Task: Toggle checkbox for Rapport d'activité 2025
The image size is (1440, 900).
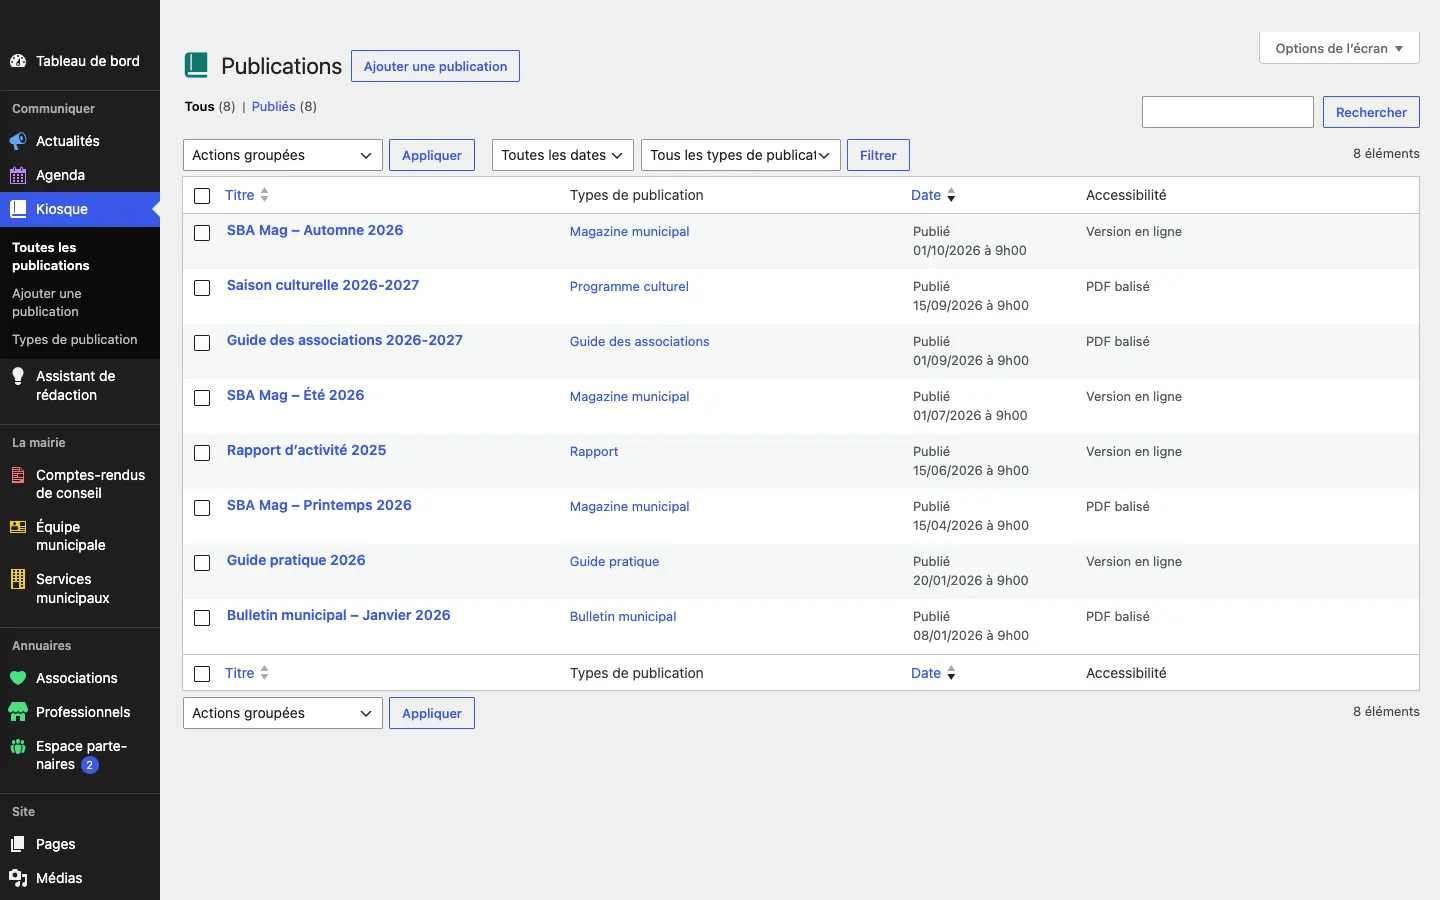Action: (202, 453)
